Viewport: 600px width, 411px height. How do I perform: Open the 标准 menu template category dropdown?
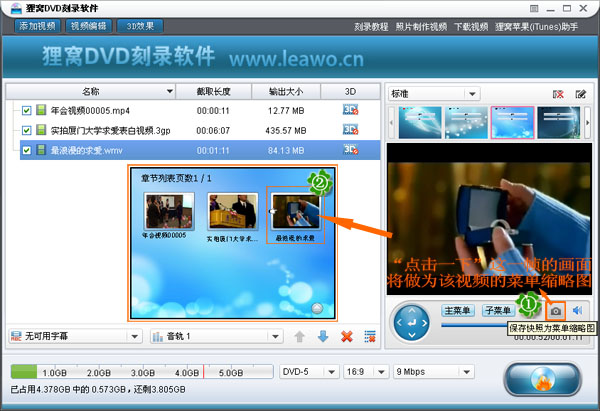(434, 94)
